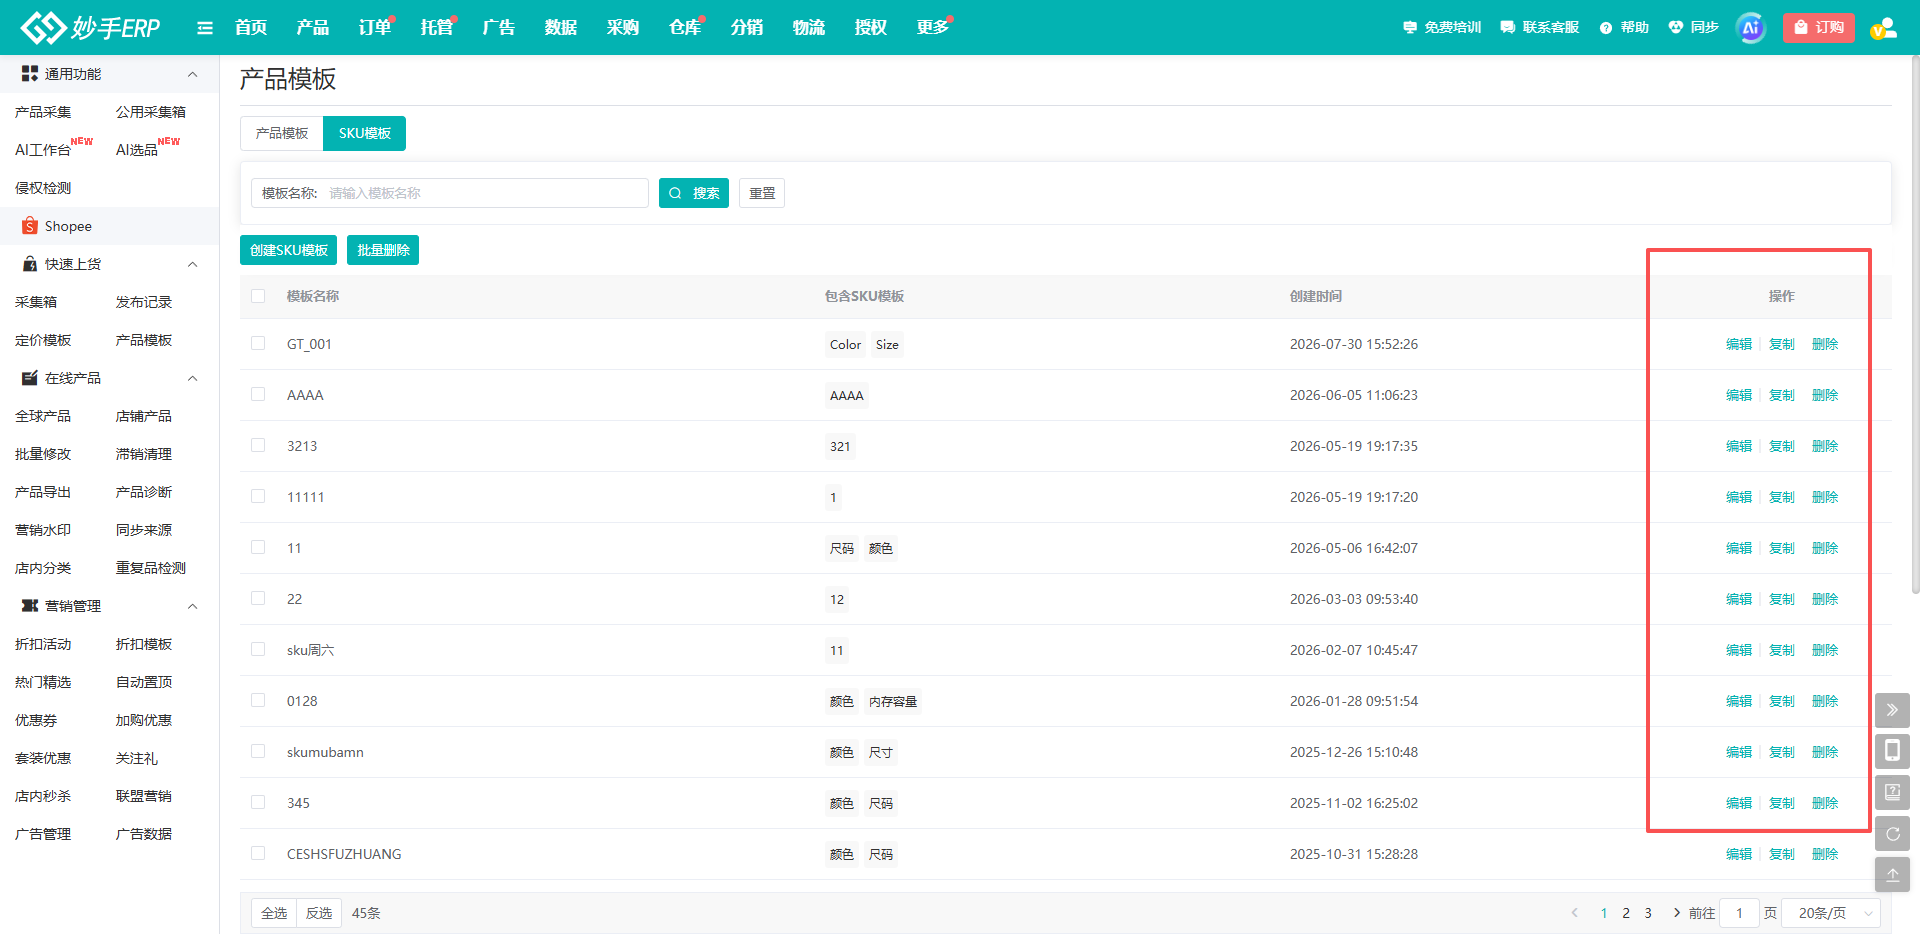Check the 3213 row checkbox
This screenshot has width=1920, height=934.
point(258,446)
